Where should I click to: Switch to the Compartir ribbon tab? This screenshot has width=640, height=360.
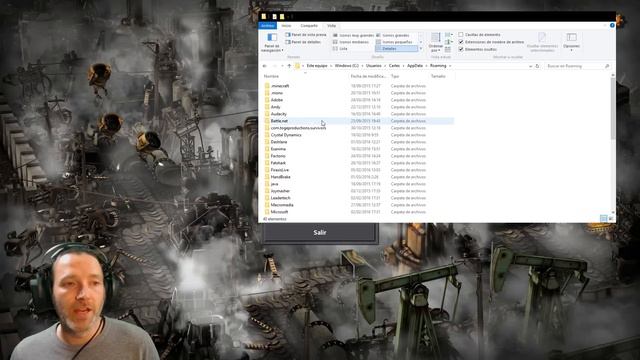pyautogui.click(x=309, y=26)
